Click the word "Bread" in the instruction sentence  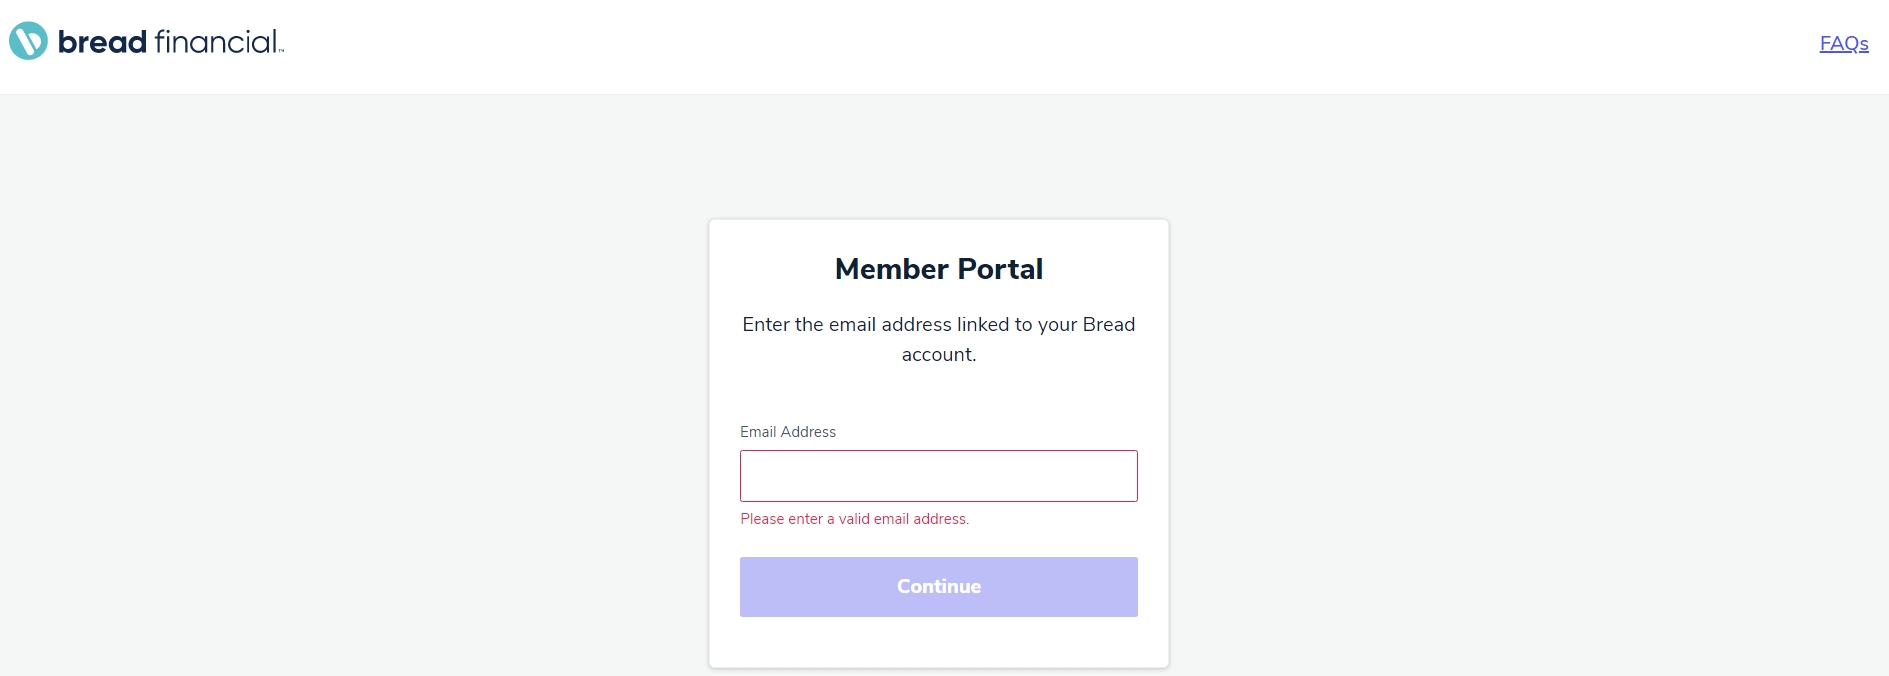(x=1108, y=325)
